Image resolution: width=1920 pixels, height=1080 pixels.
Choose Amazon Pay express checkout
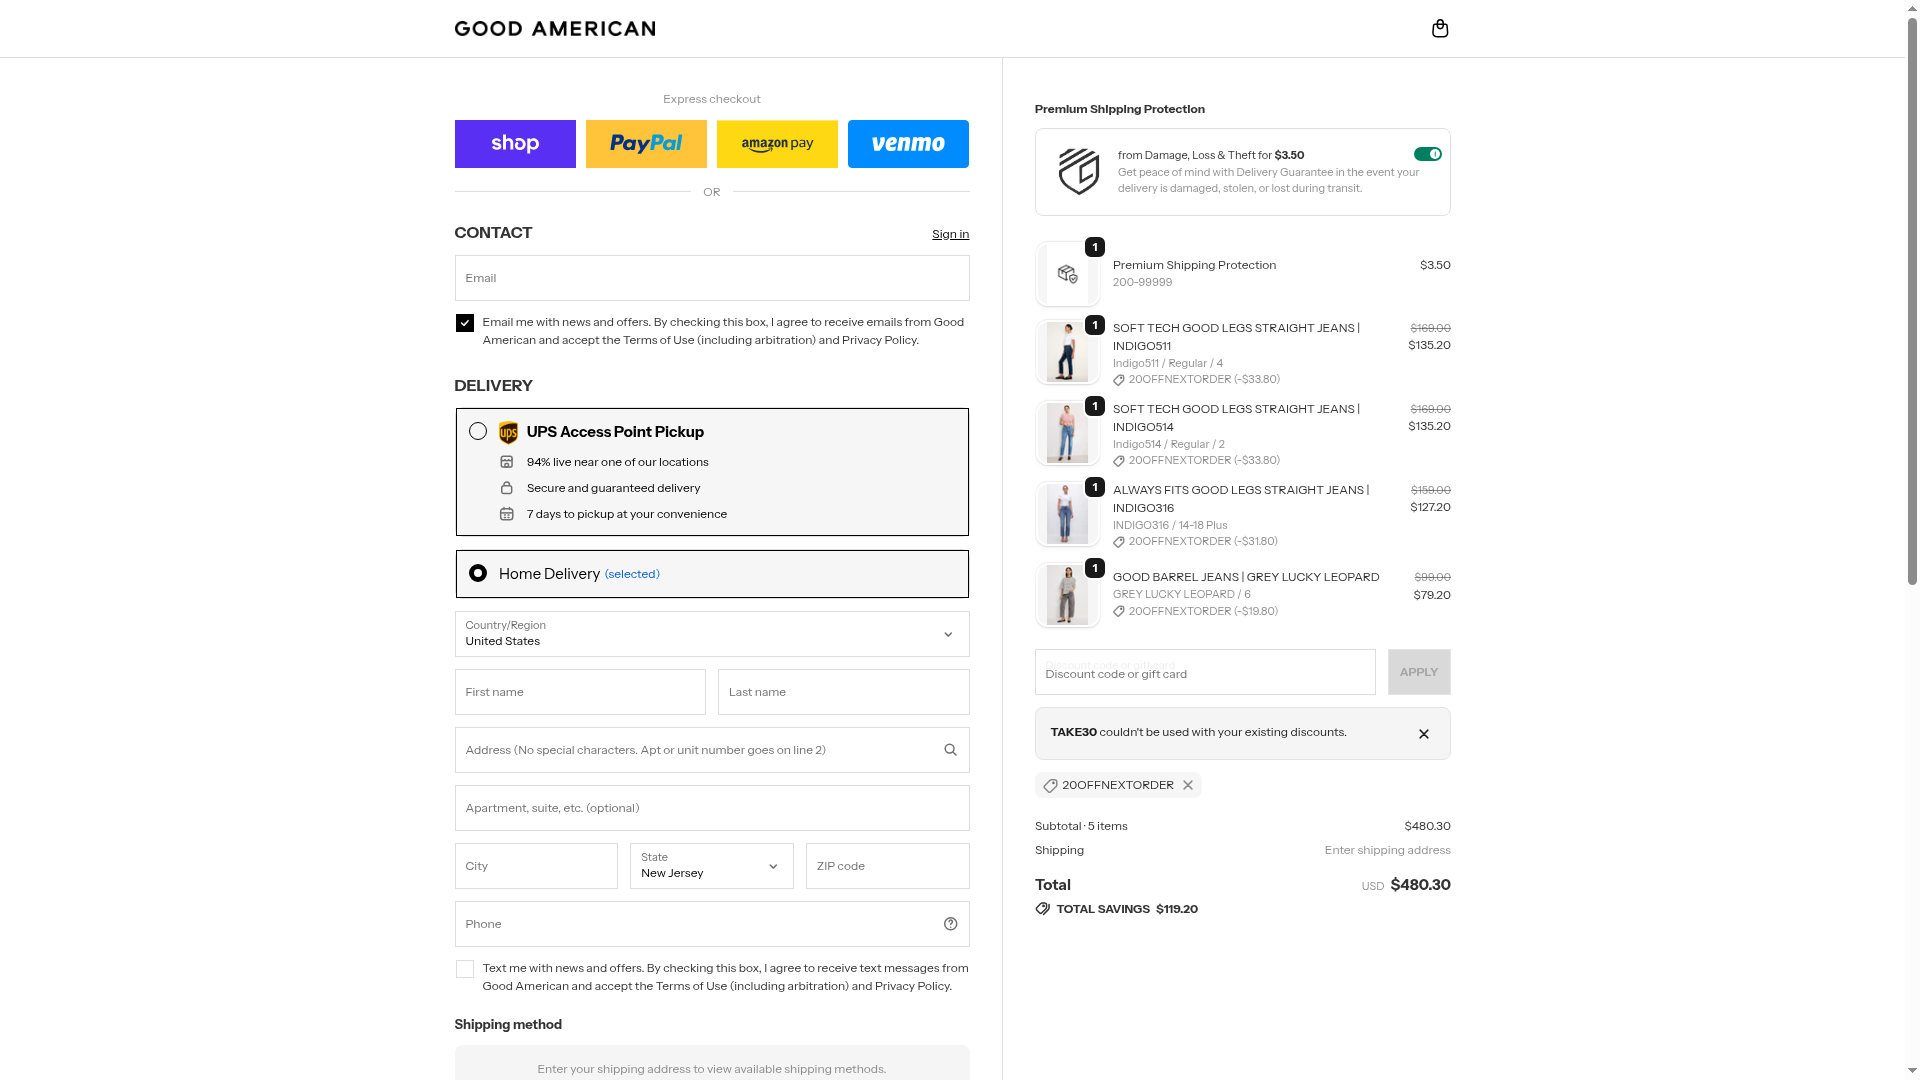click(x=777, y=144)
